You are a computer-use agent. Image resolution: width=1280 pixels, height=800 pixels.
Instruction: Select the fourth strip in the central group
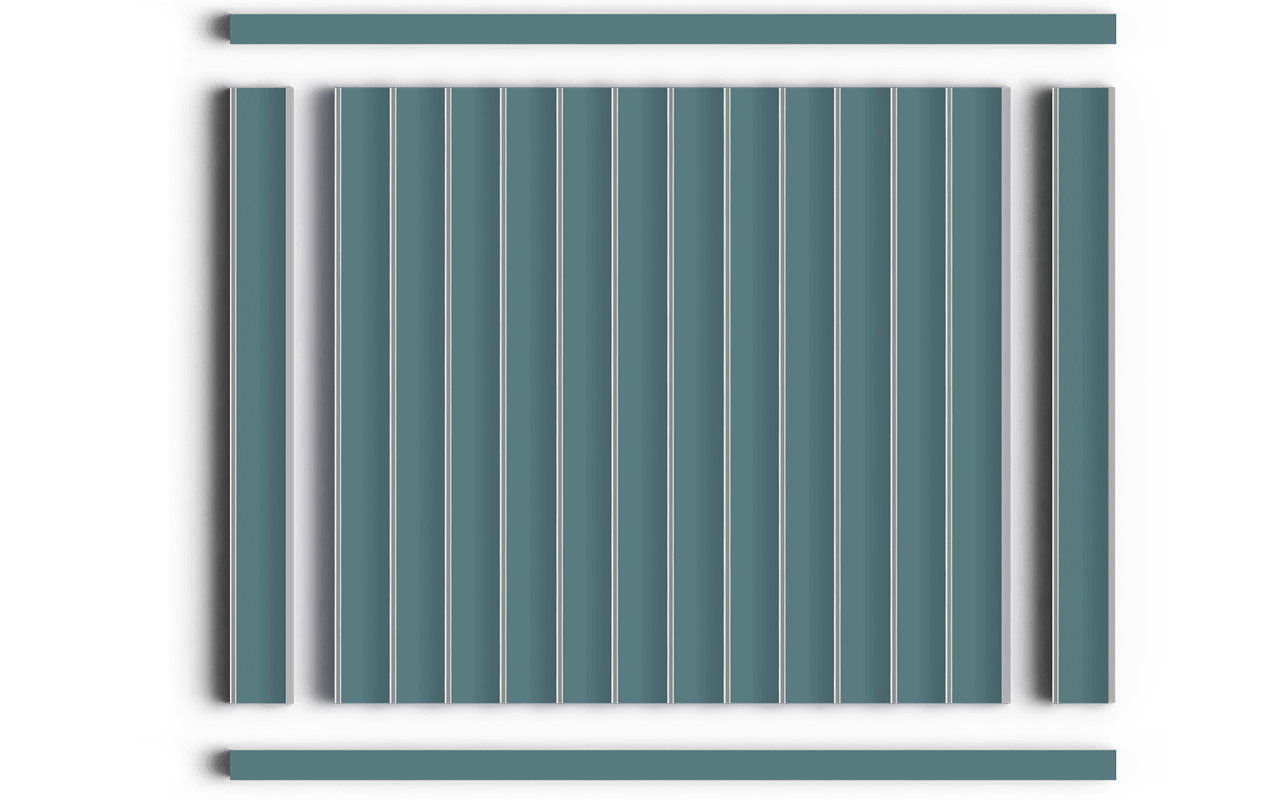click(531, 395)
